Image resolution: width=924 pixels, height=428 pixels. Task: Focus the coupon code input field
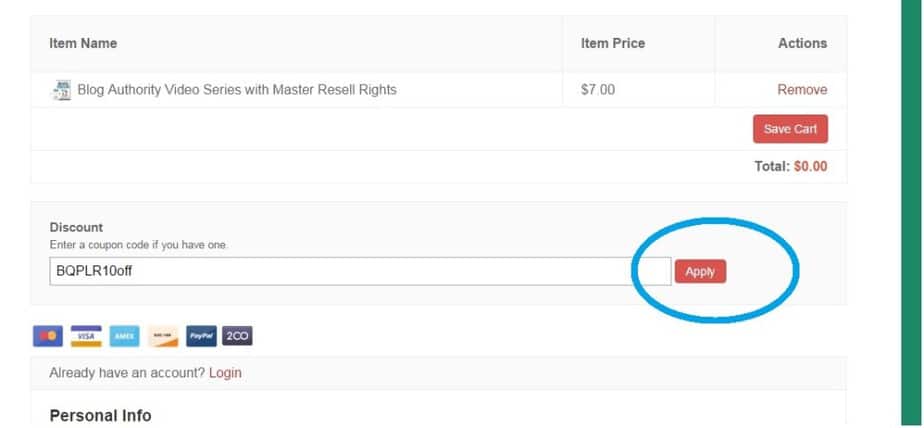pyautogui.click(x=360, y=271)
